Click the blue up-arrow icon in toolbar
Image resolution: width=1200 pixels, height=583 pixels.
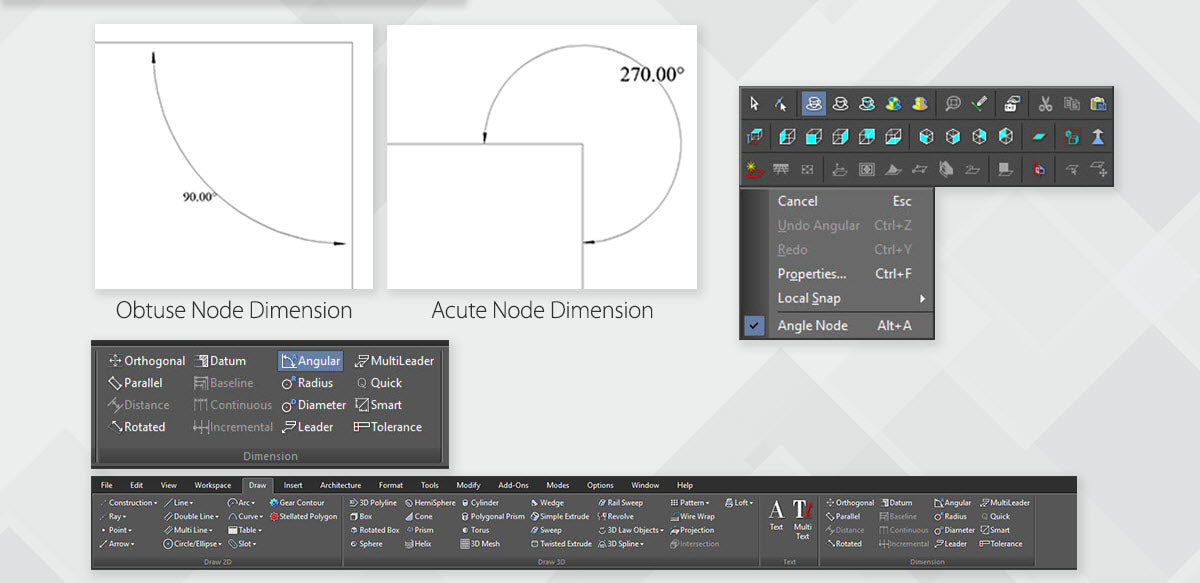click(x=1098, y=136)
